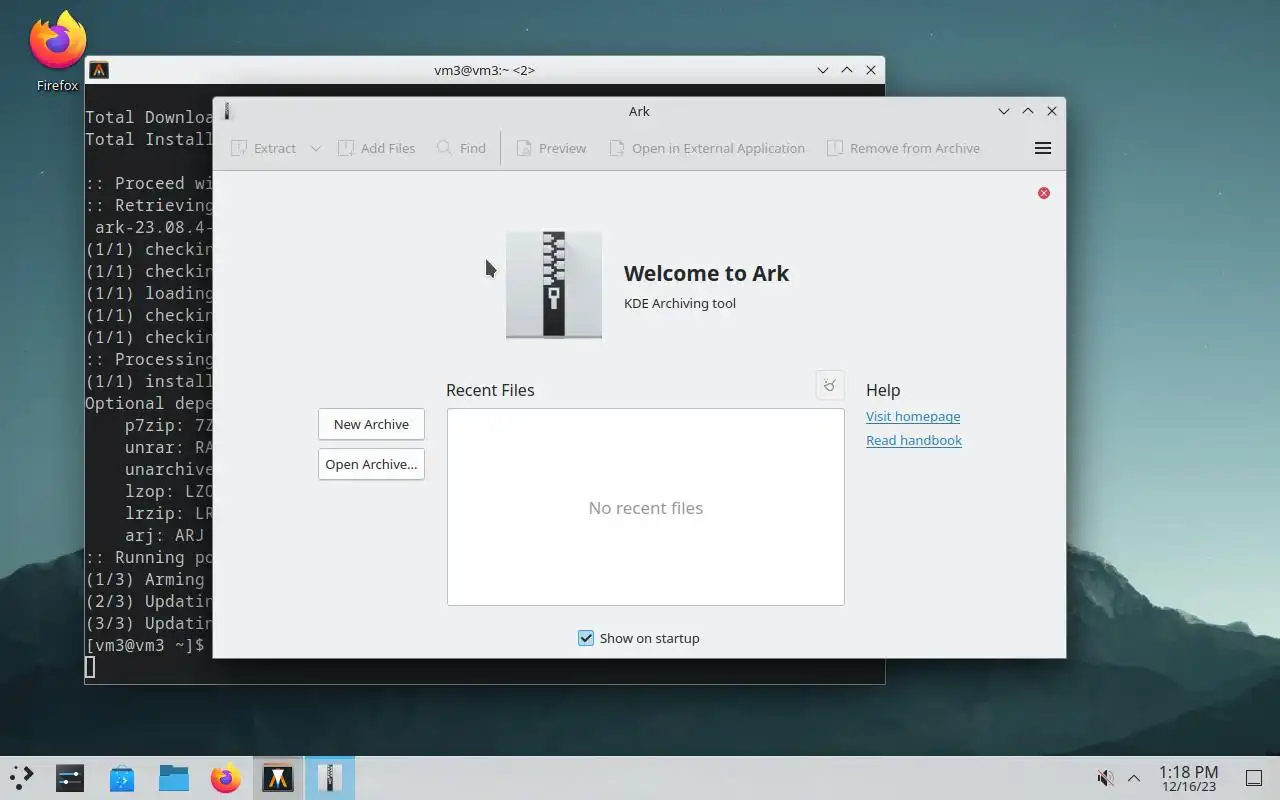Screen dimensions: 1280x800
Task: Open the Visit homepage link
Action: point(913,416)
